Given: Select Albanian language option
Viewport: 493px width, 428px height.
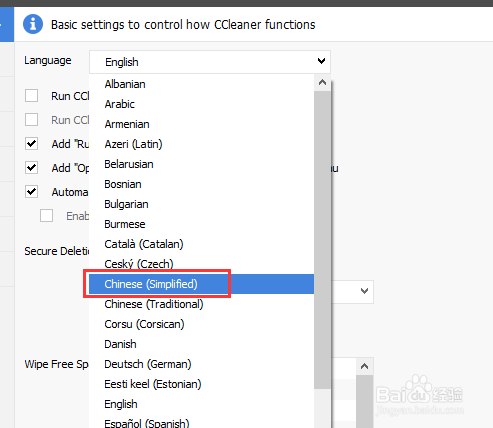Looking at the screenshot, I should (201, 84).
